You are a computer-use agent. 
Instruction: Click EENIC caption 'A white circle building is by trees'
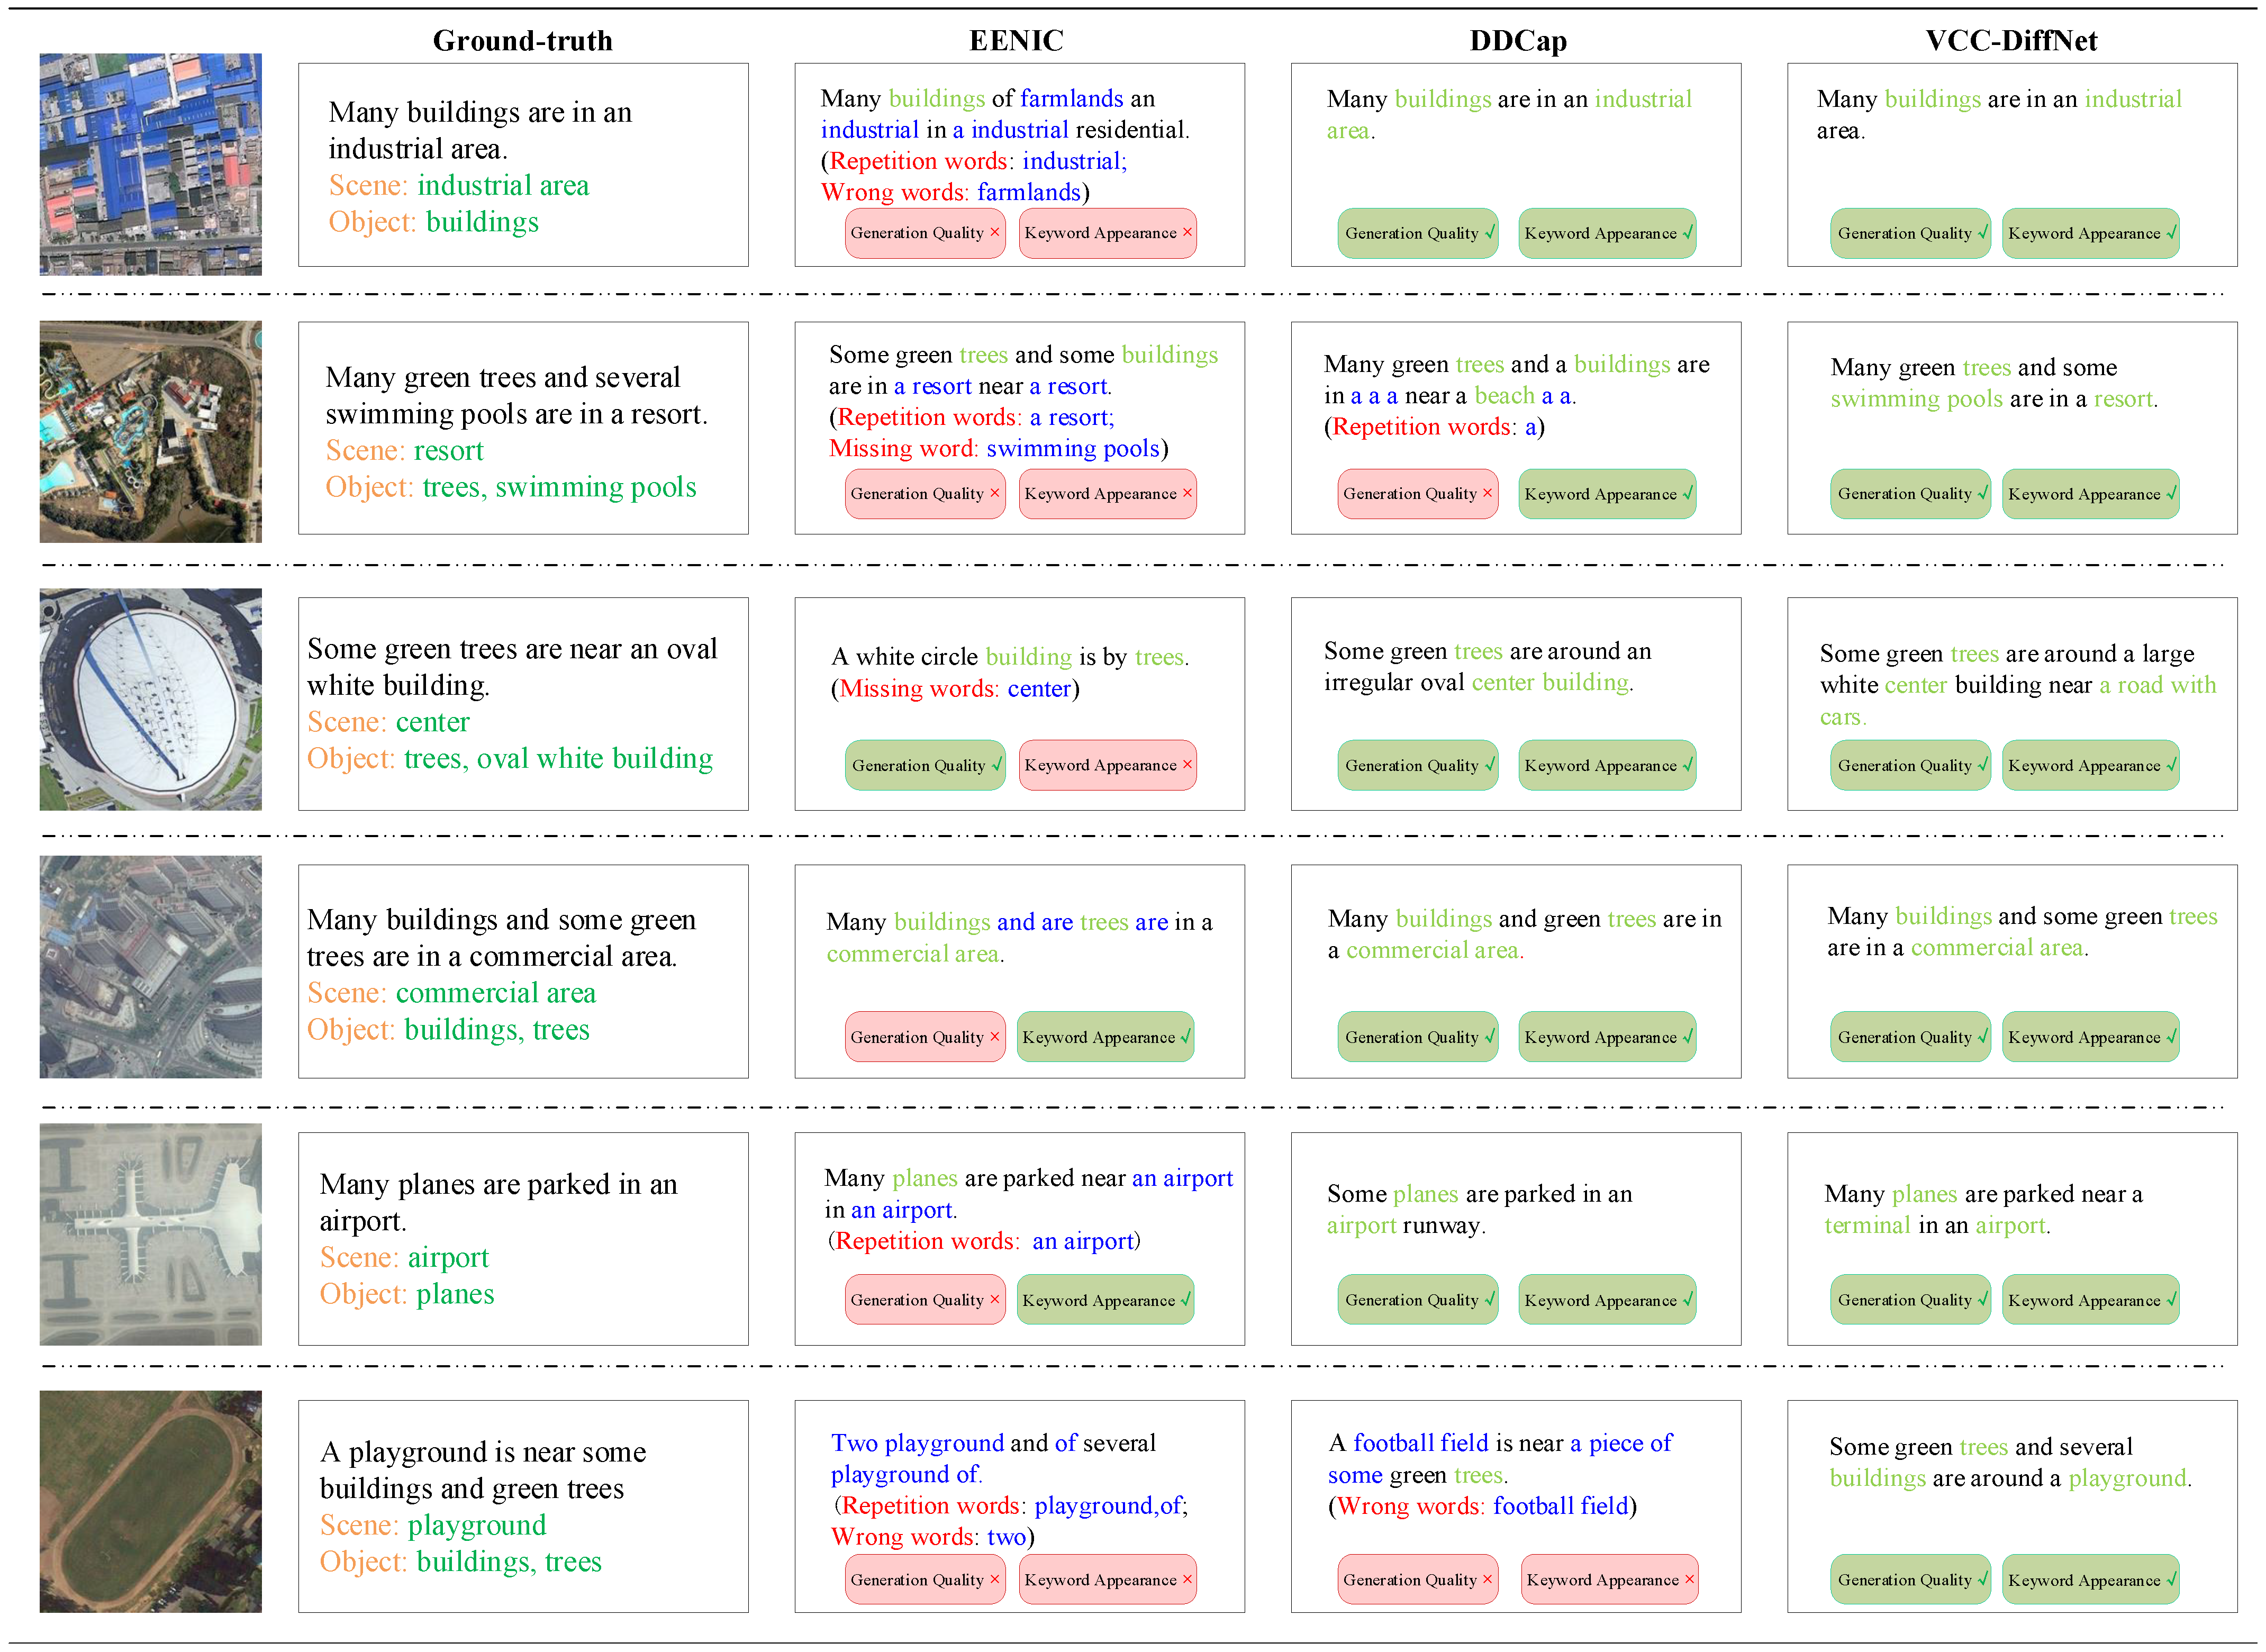pos(1010,657)
